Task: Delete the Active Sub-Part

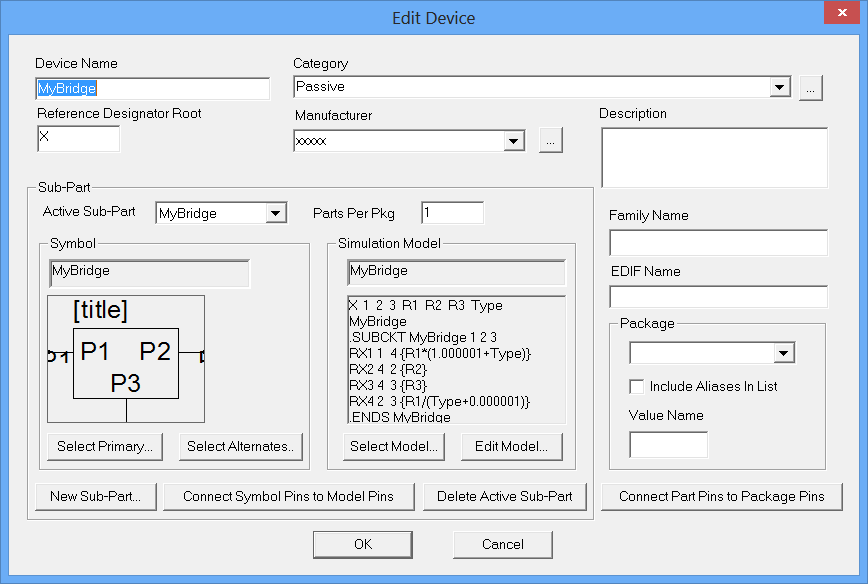Action: tap(504, 496)
